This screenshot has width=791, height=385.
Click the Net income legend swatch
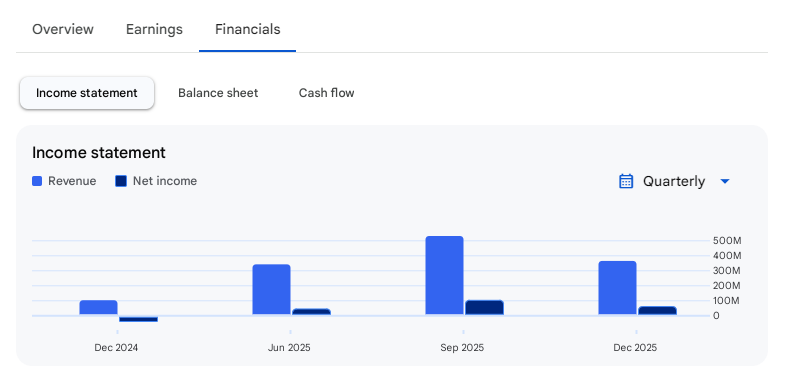121,181
